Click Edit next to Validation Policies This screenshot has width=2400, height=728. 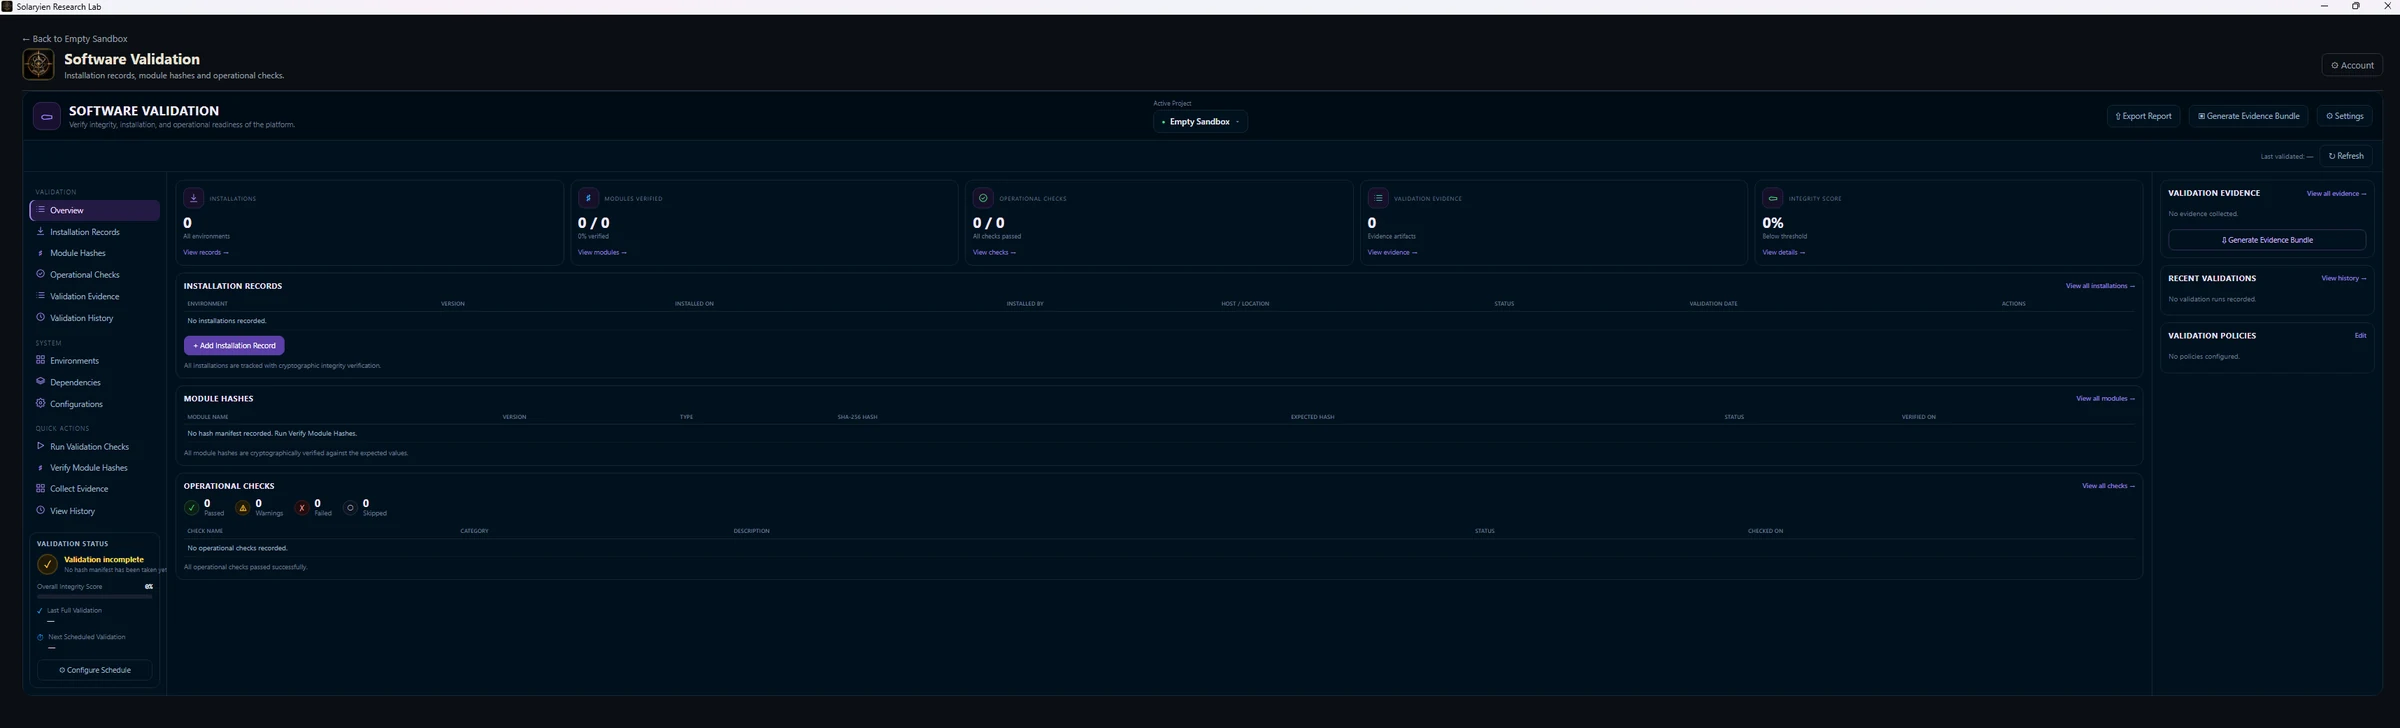coord(2360,336)
